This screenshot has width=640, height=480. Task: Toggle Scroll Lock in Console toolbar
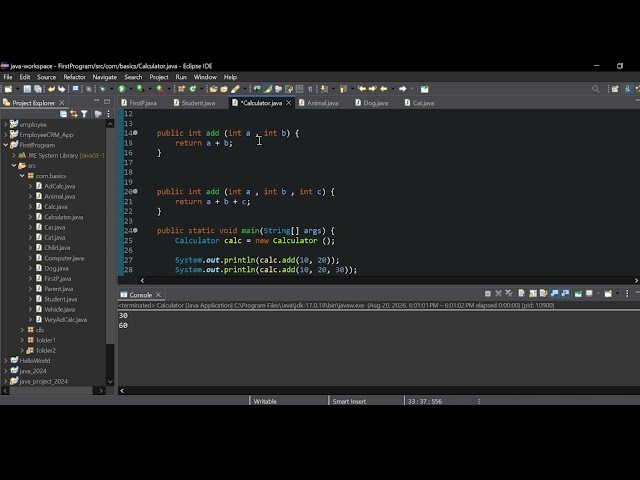click(x=533, y=293)
